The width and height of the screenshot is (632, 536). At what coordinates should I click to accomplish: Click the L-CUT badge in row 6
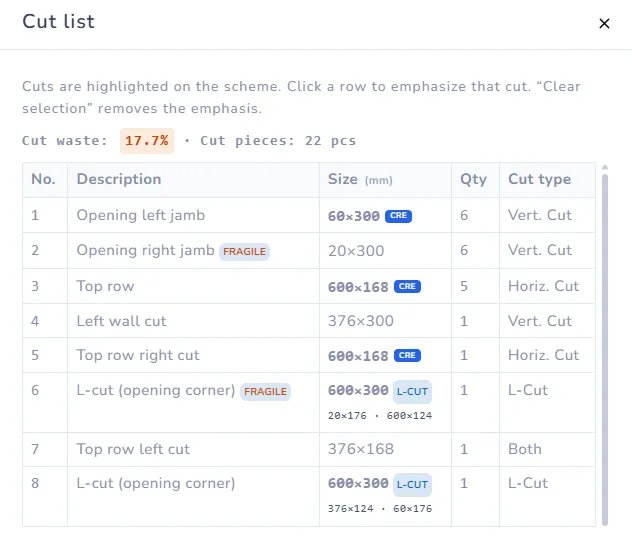pos(412,392)
